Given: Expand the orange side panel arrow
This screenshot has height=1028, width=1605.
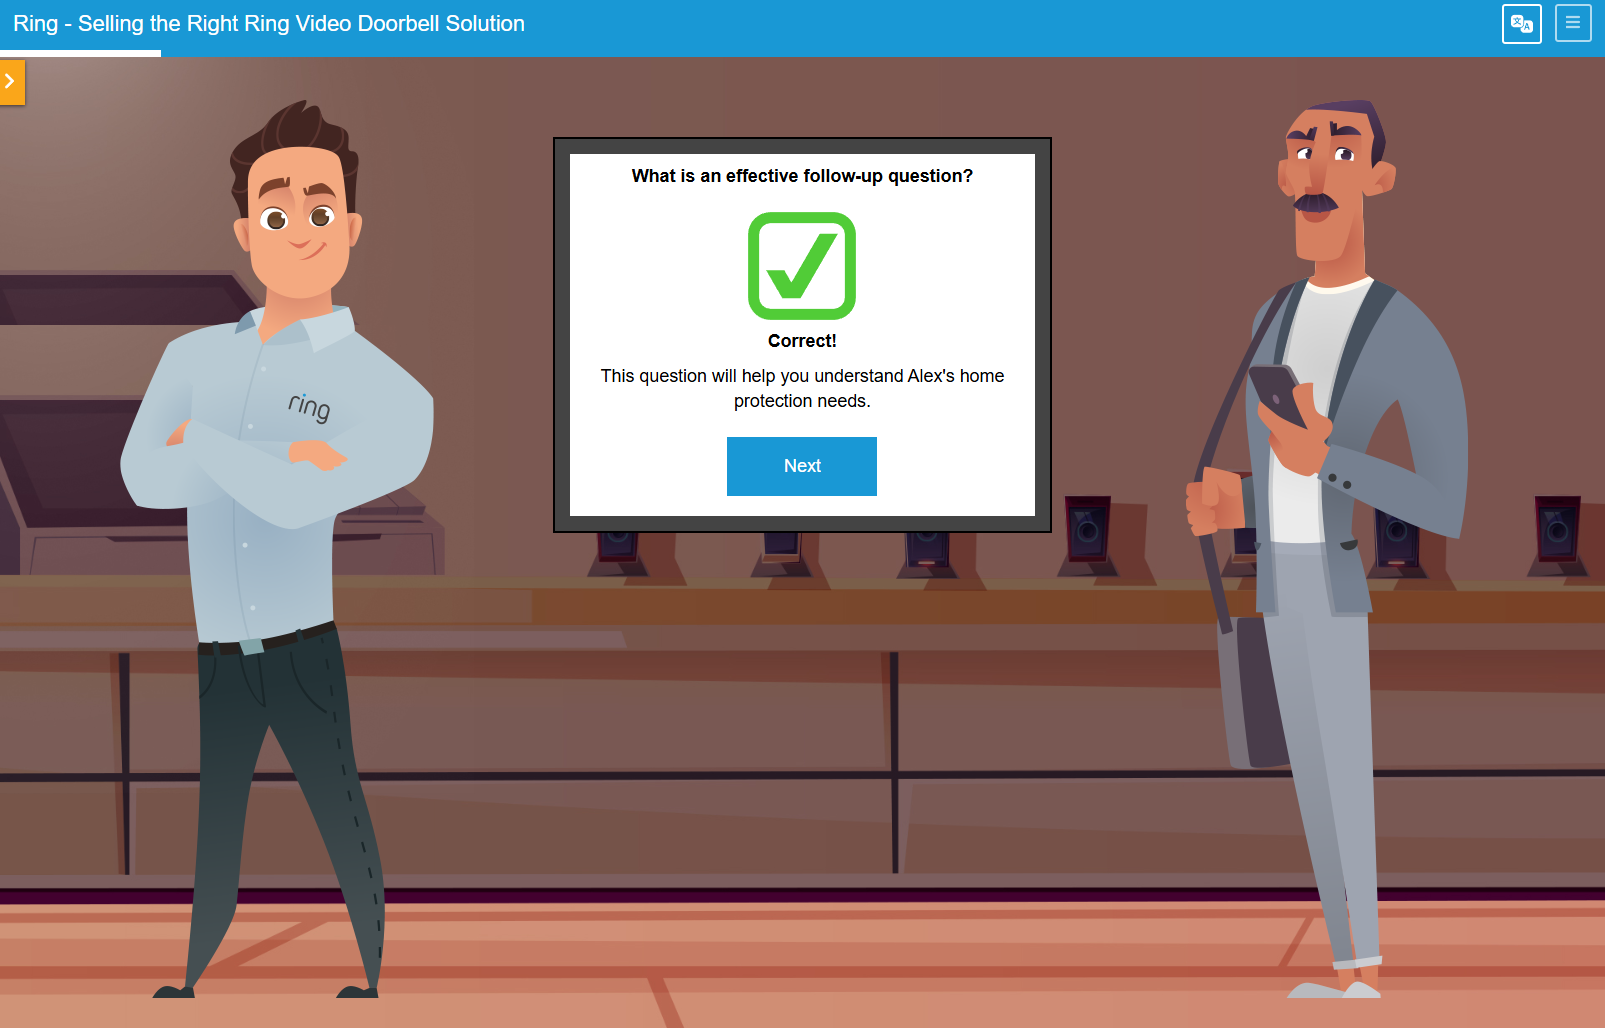Looking at the screenshot, I should click(x=11, y=82).
